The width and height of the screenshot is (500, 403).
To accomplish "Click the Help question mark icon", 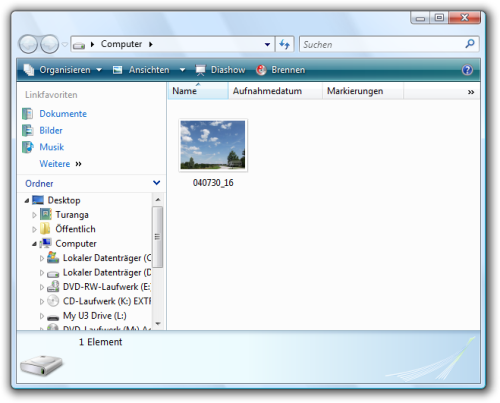I will tap(467, 70).
